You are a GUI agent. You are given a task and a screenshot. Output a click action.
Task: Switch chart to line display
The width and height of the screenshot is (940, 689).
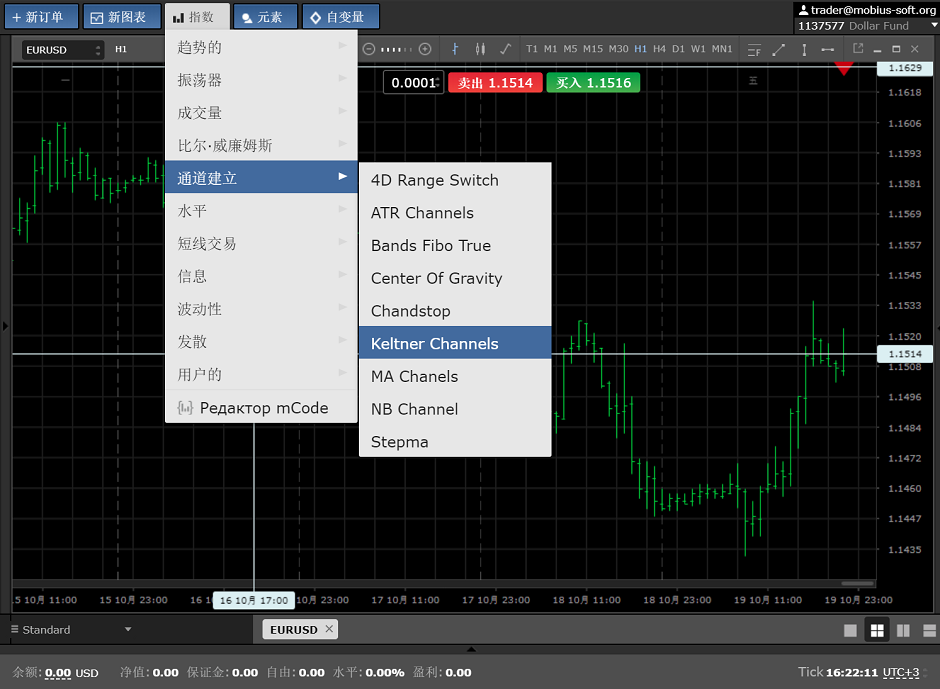click(505, 49)
